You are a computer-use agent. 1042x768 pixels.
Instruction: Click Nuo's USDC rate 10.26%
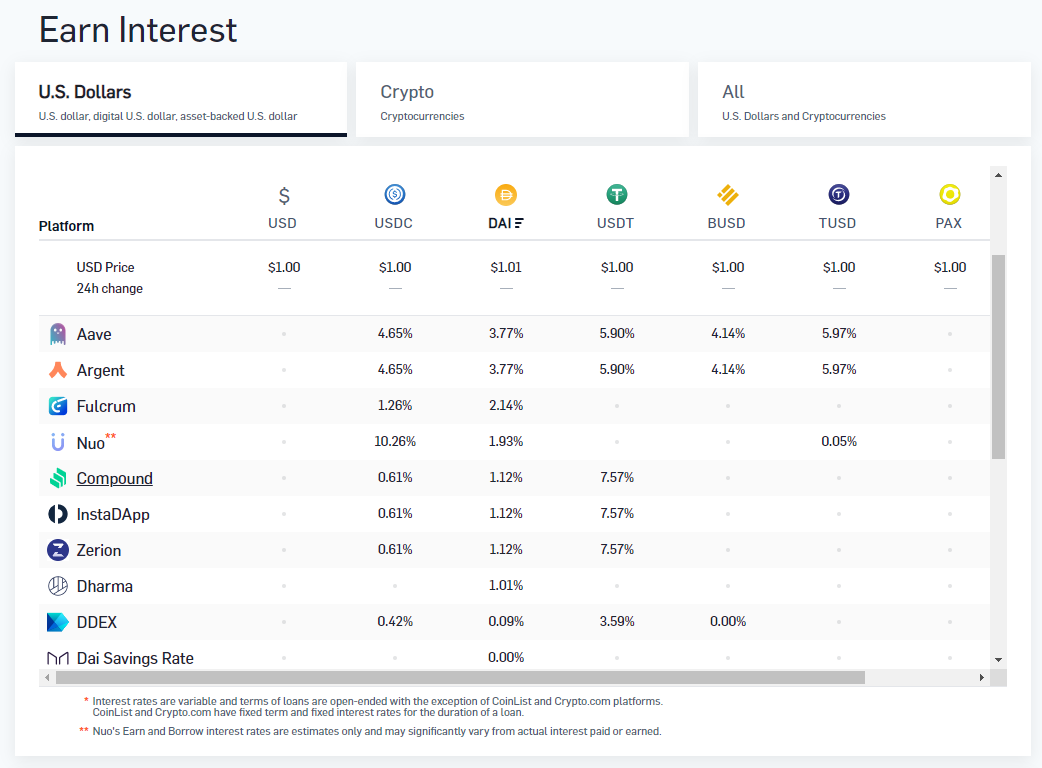(x=395, y=442)
